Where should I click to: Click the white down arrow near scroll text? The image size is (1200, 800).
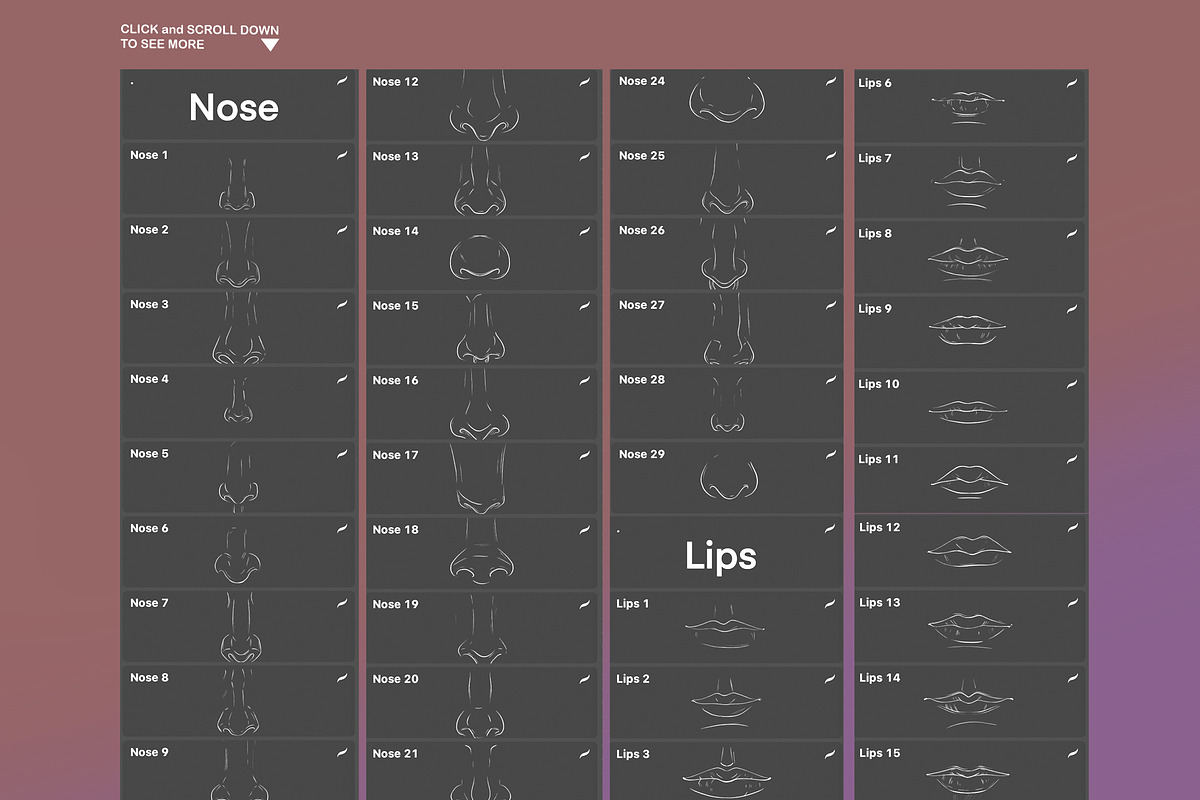point(270,45)
